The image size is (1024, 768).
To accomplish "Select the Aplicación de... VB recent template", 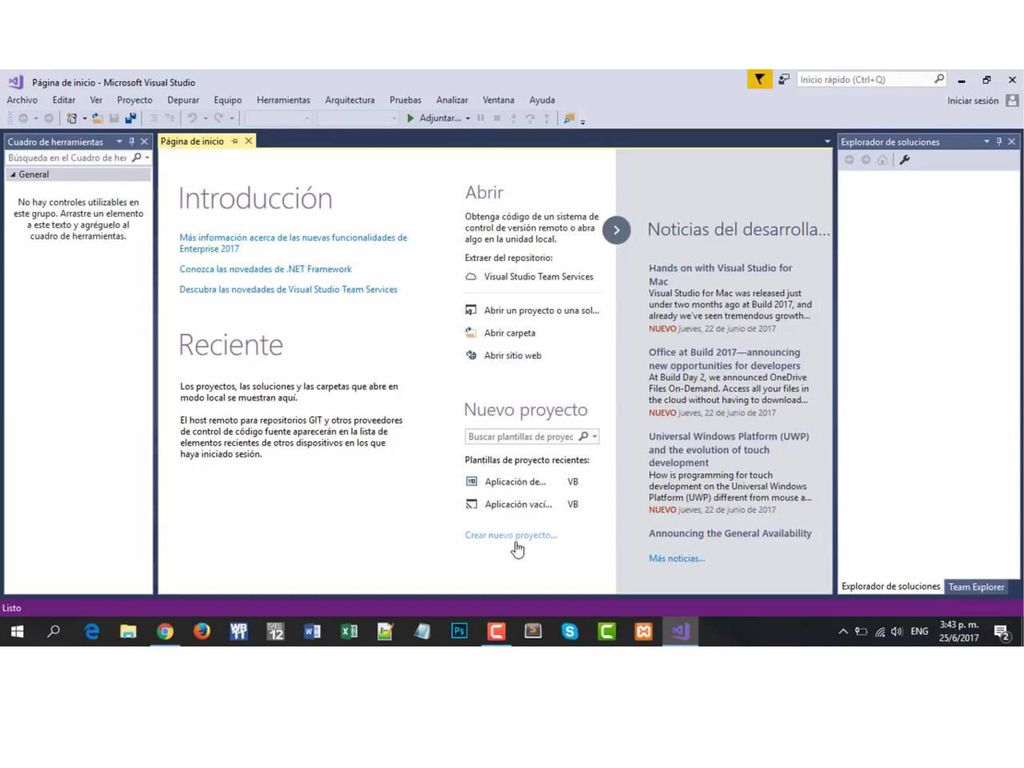I will 522,482.
